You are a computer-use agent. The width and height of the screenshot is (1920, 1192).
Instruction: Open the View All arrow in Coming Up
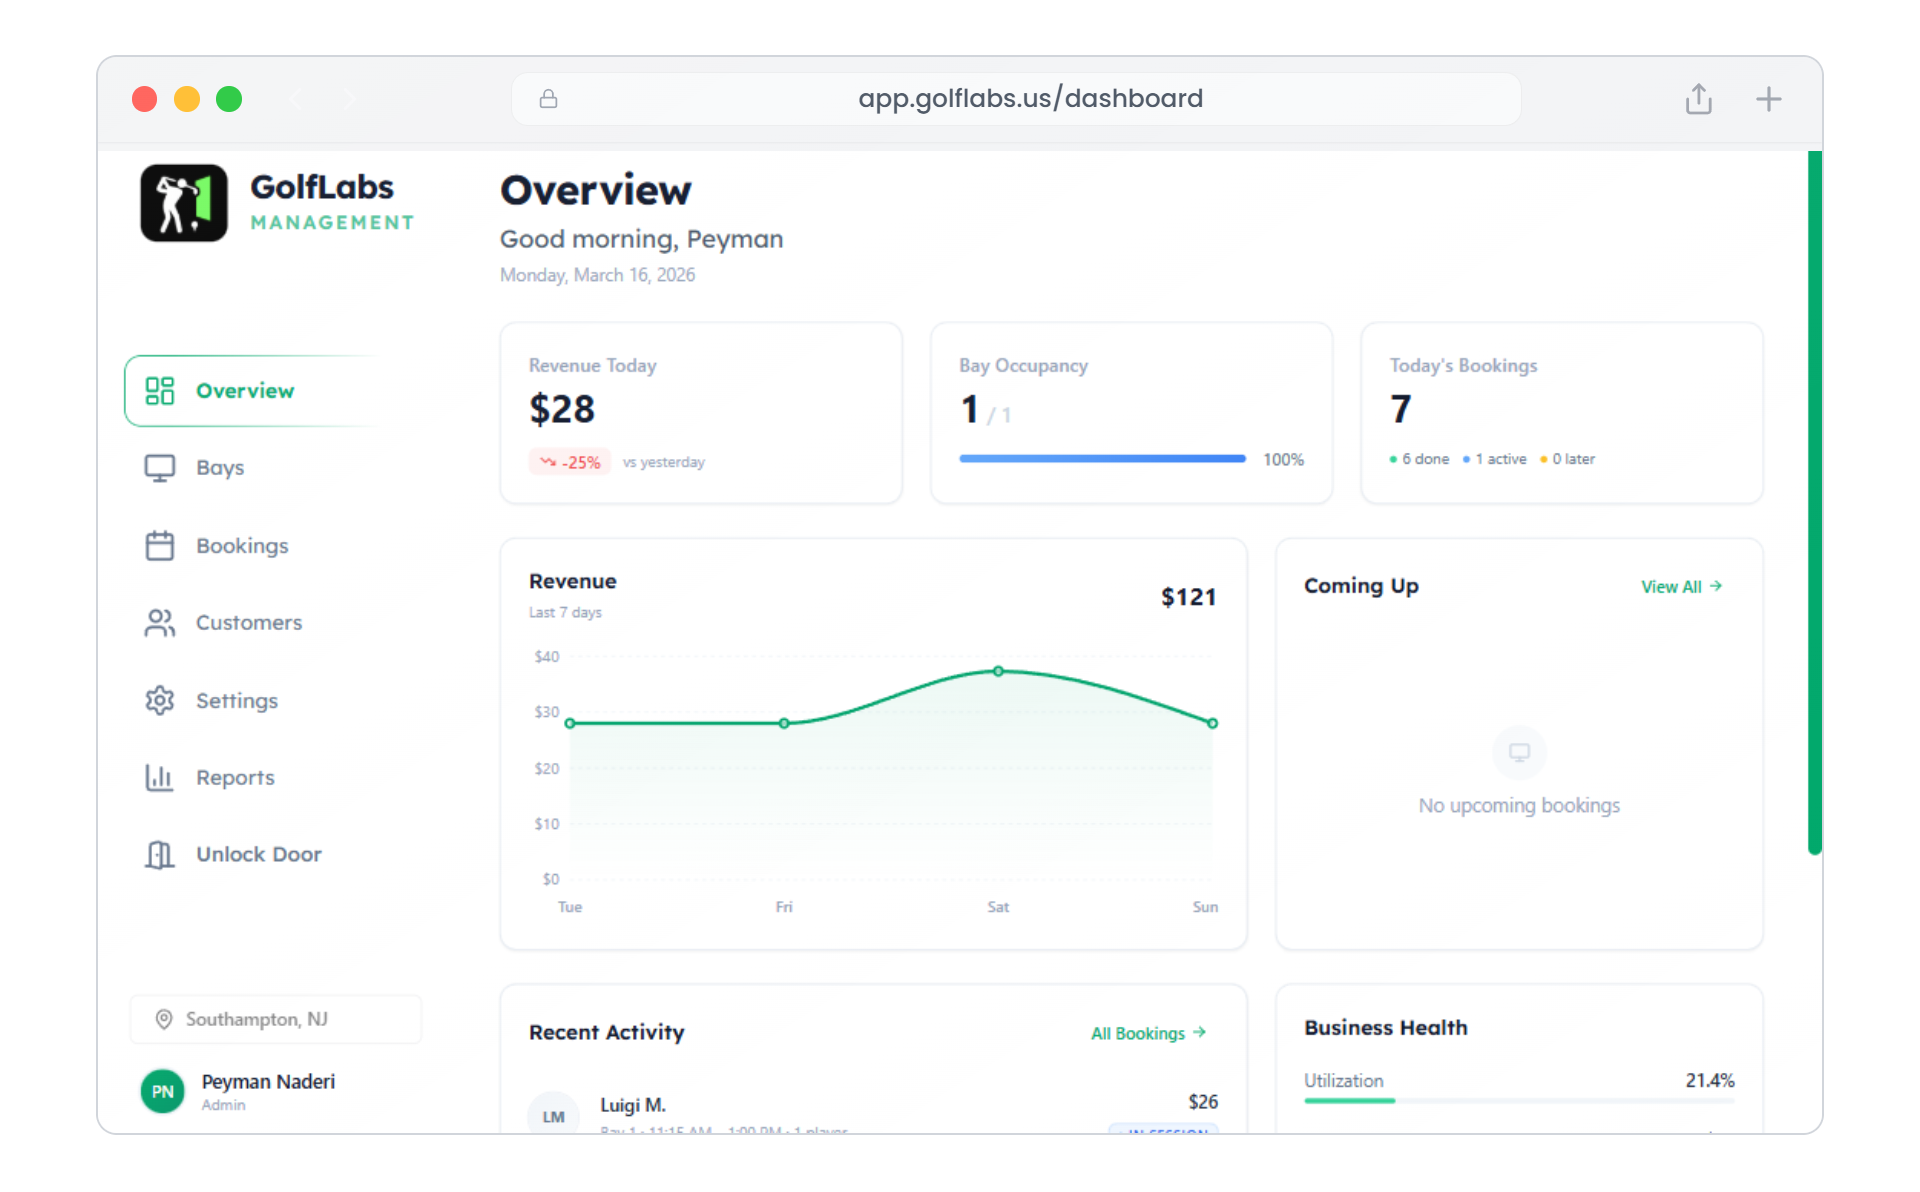pos(1682,587)
